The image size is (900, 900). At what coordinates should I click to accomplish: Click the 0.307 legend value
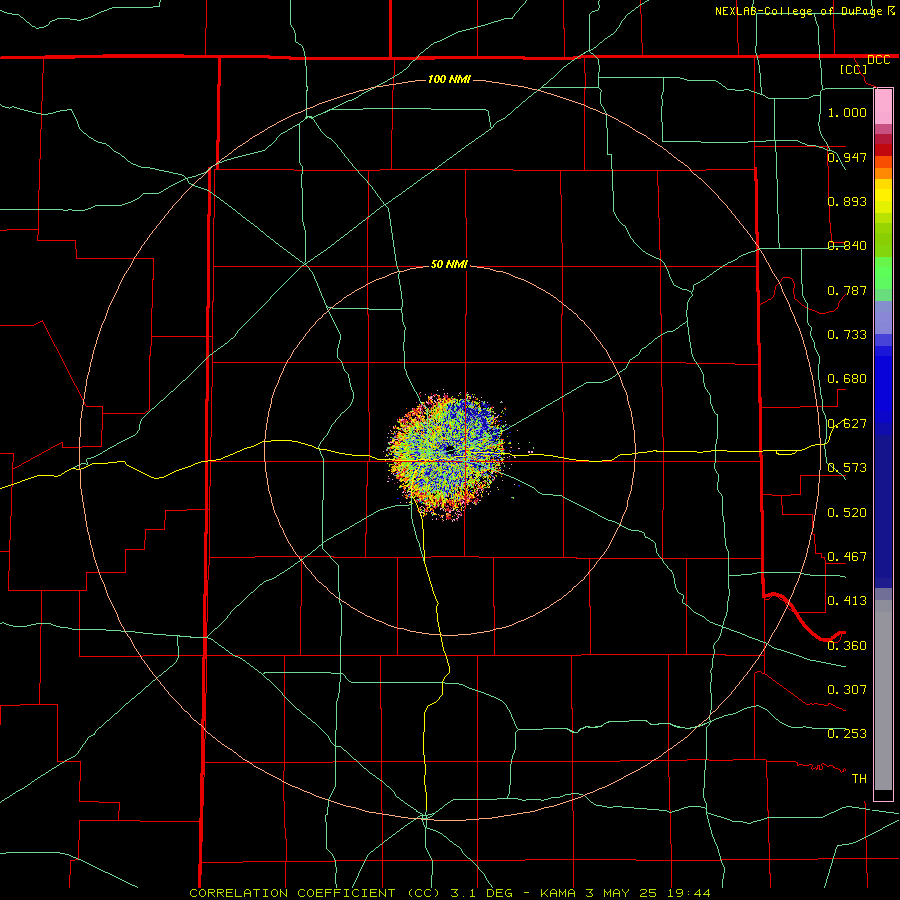[x=847, y=689]
